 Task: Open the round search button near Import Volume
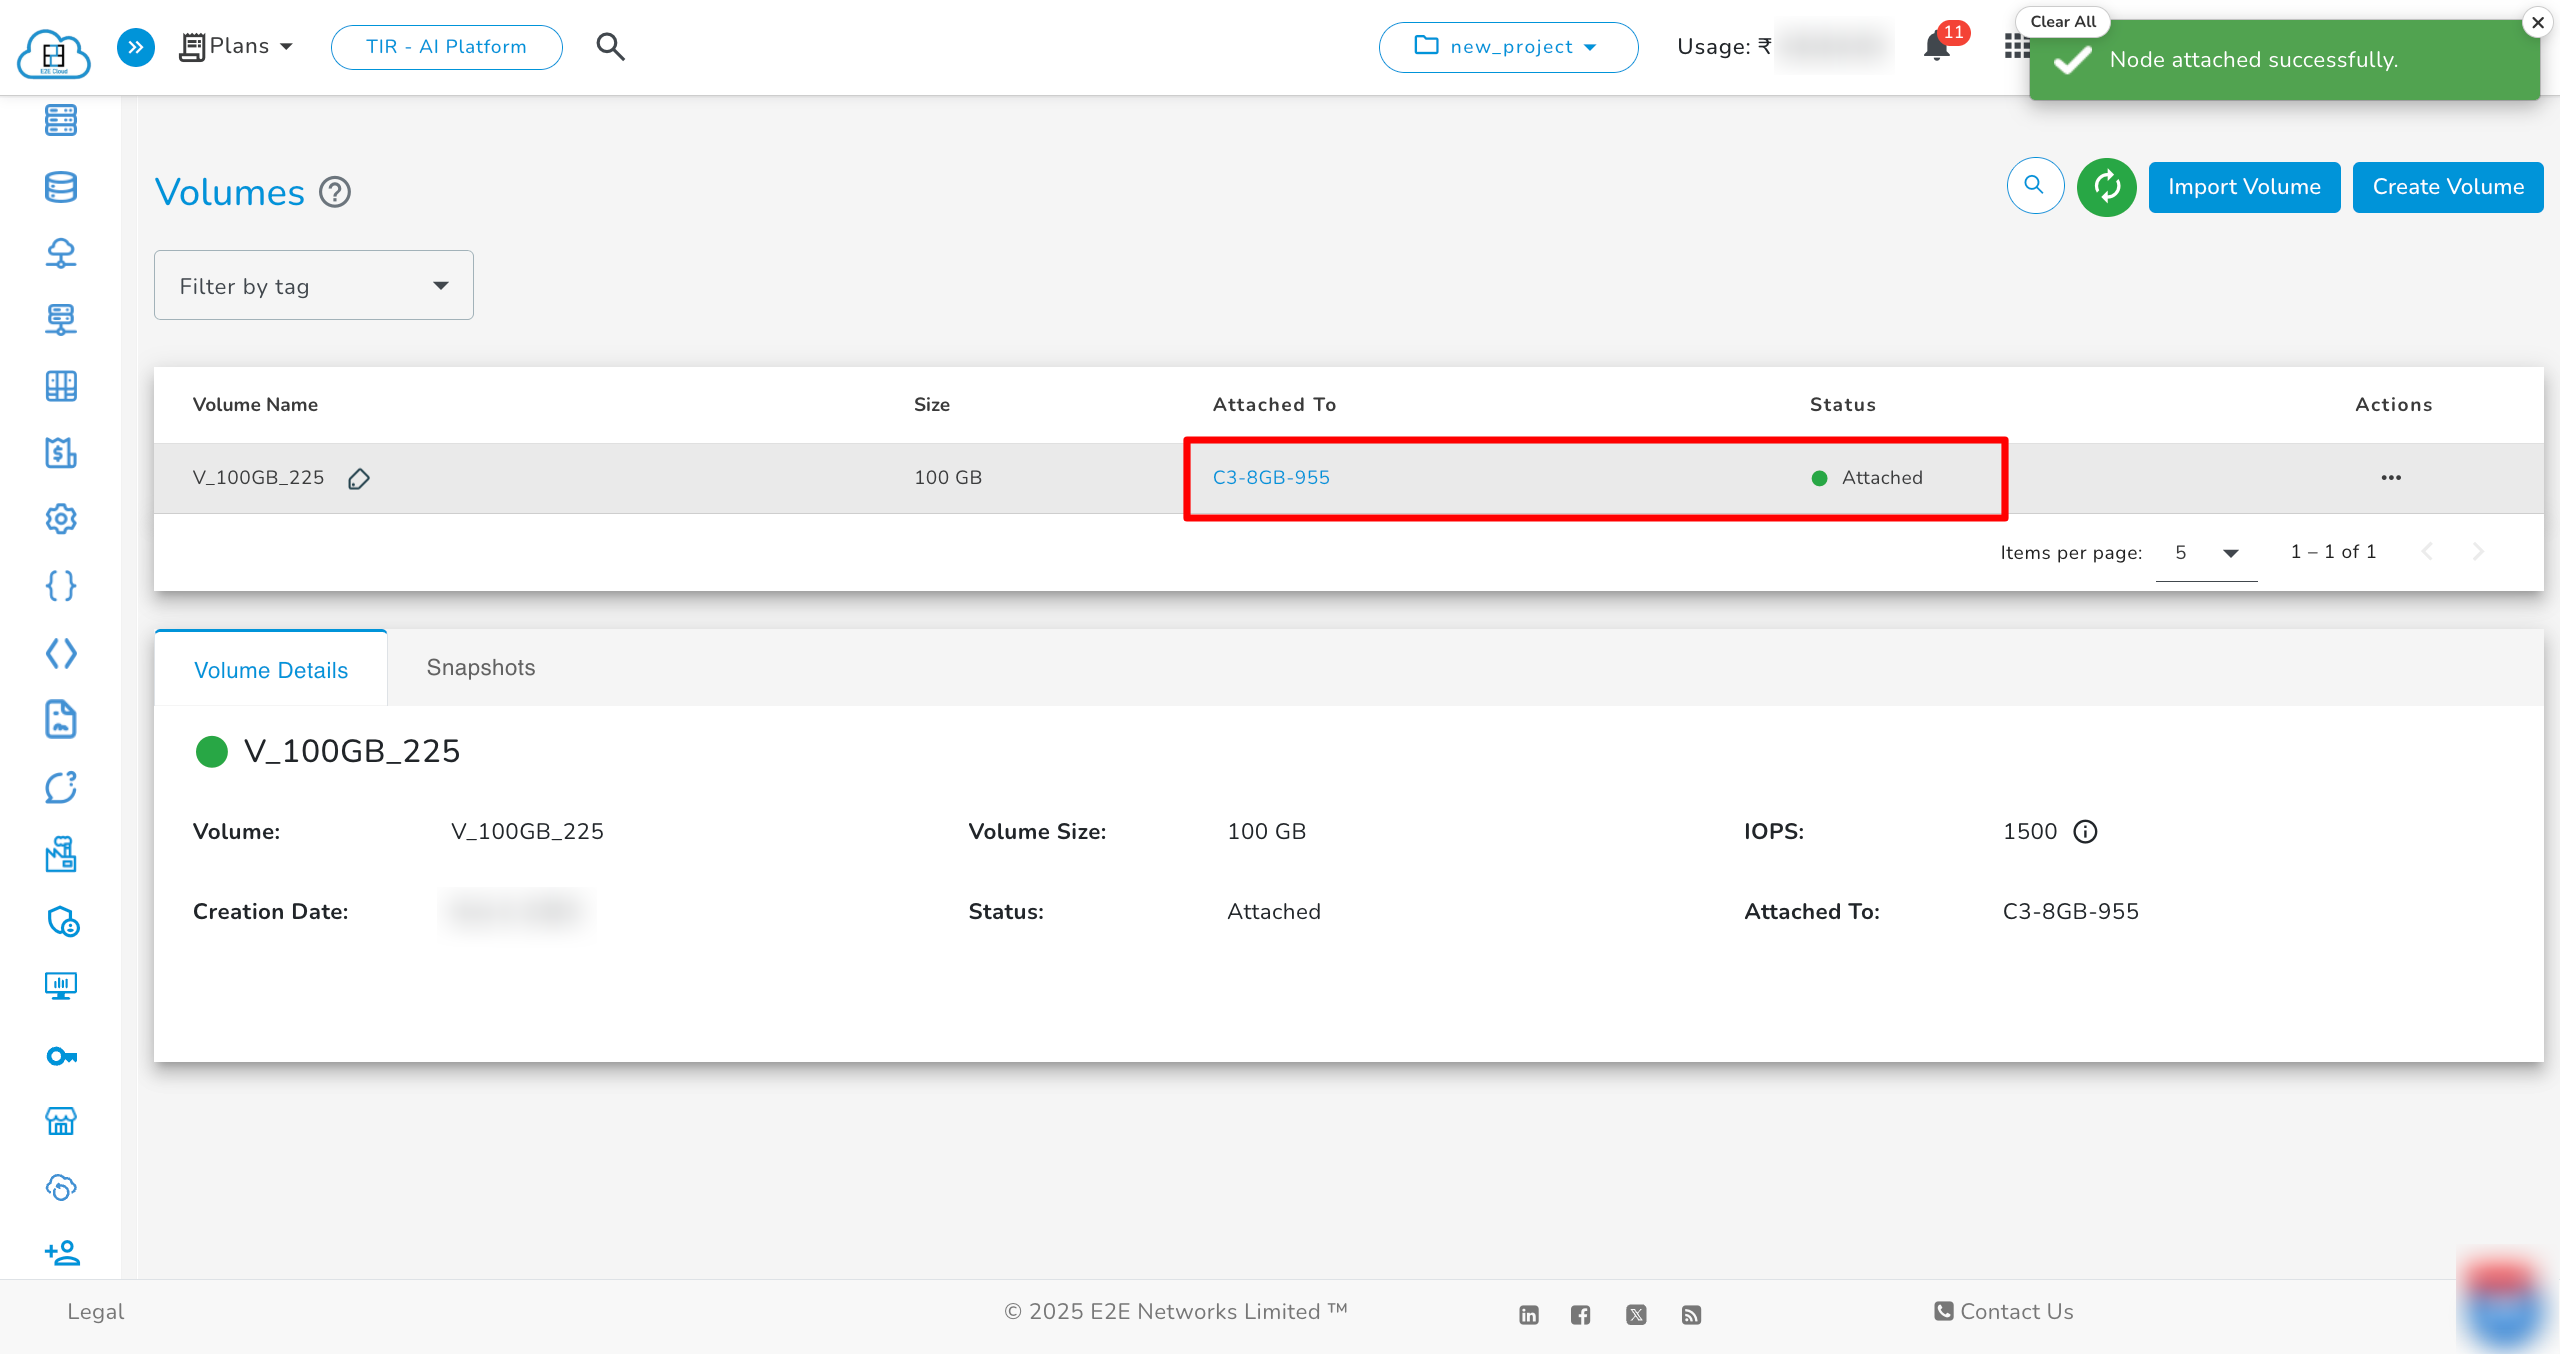2035,186
